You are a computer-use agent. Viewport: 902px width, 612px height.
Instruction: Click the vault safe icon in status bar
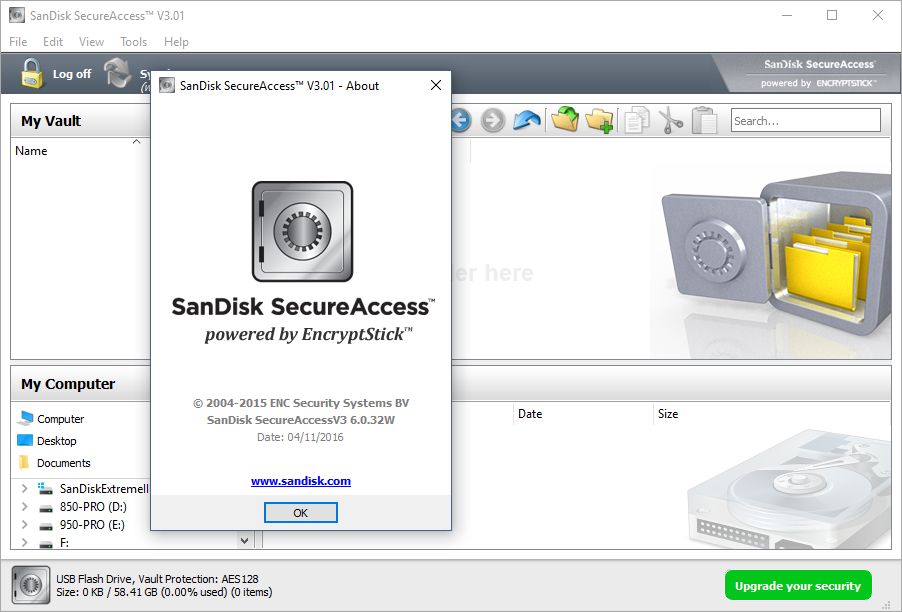pos(31,585)
